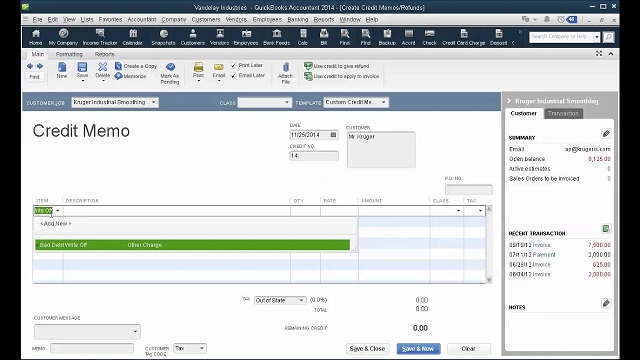Click Use credit to apply to invoice
The width and height of the screenshot is (640, 360).
click(x=342, y=76)
